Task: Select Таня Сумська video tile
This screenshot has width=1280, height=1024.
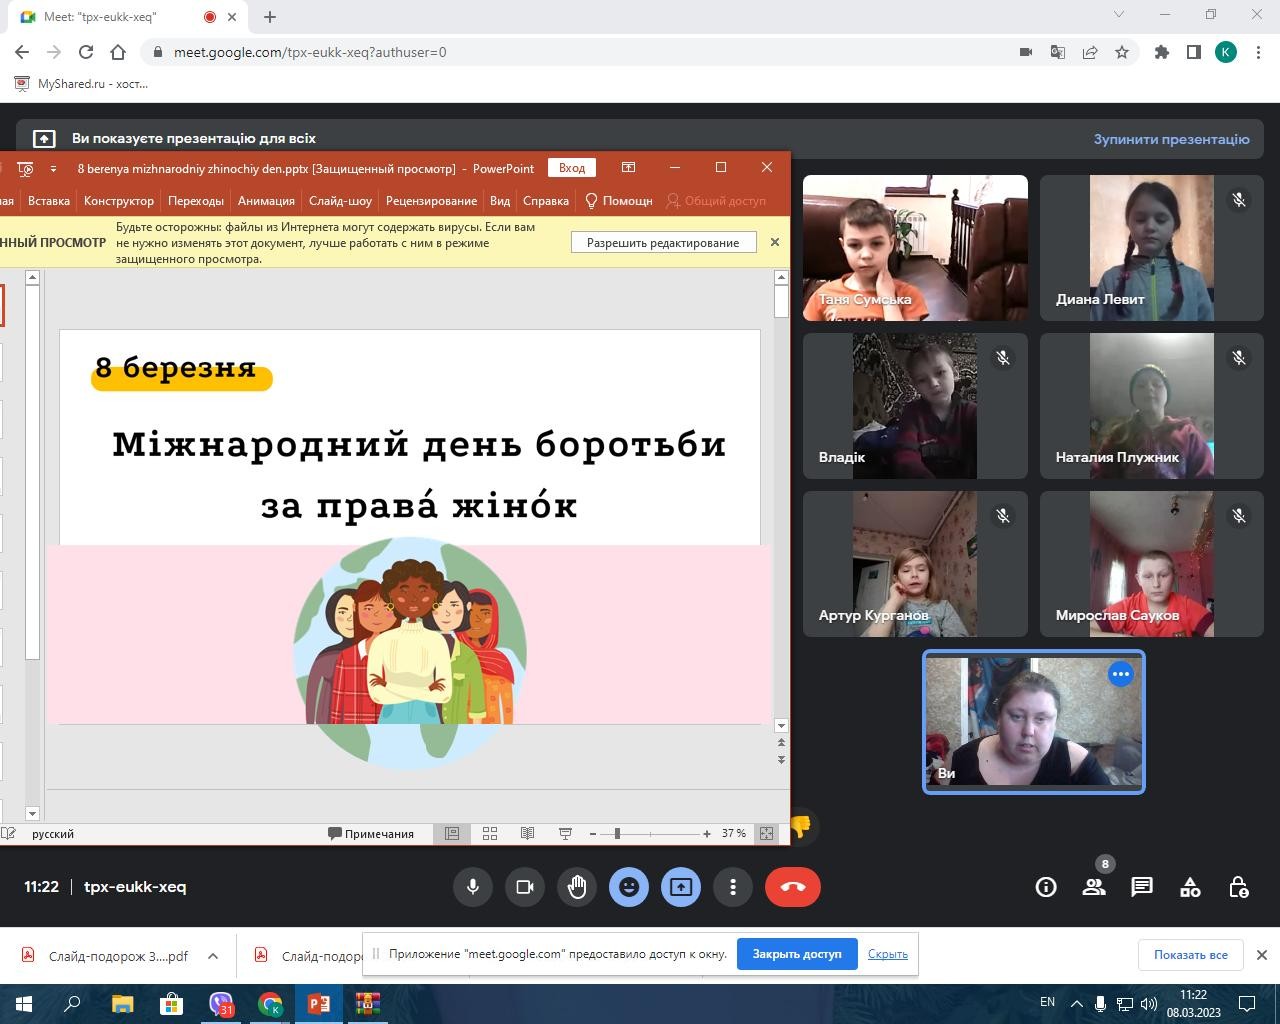Action: point(915,248)
